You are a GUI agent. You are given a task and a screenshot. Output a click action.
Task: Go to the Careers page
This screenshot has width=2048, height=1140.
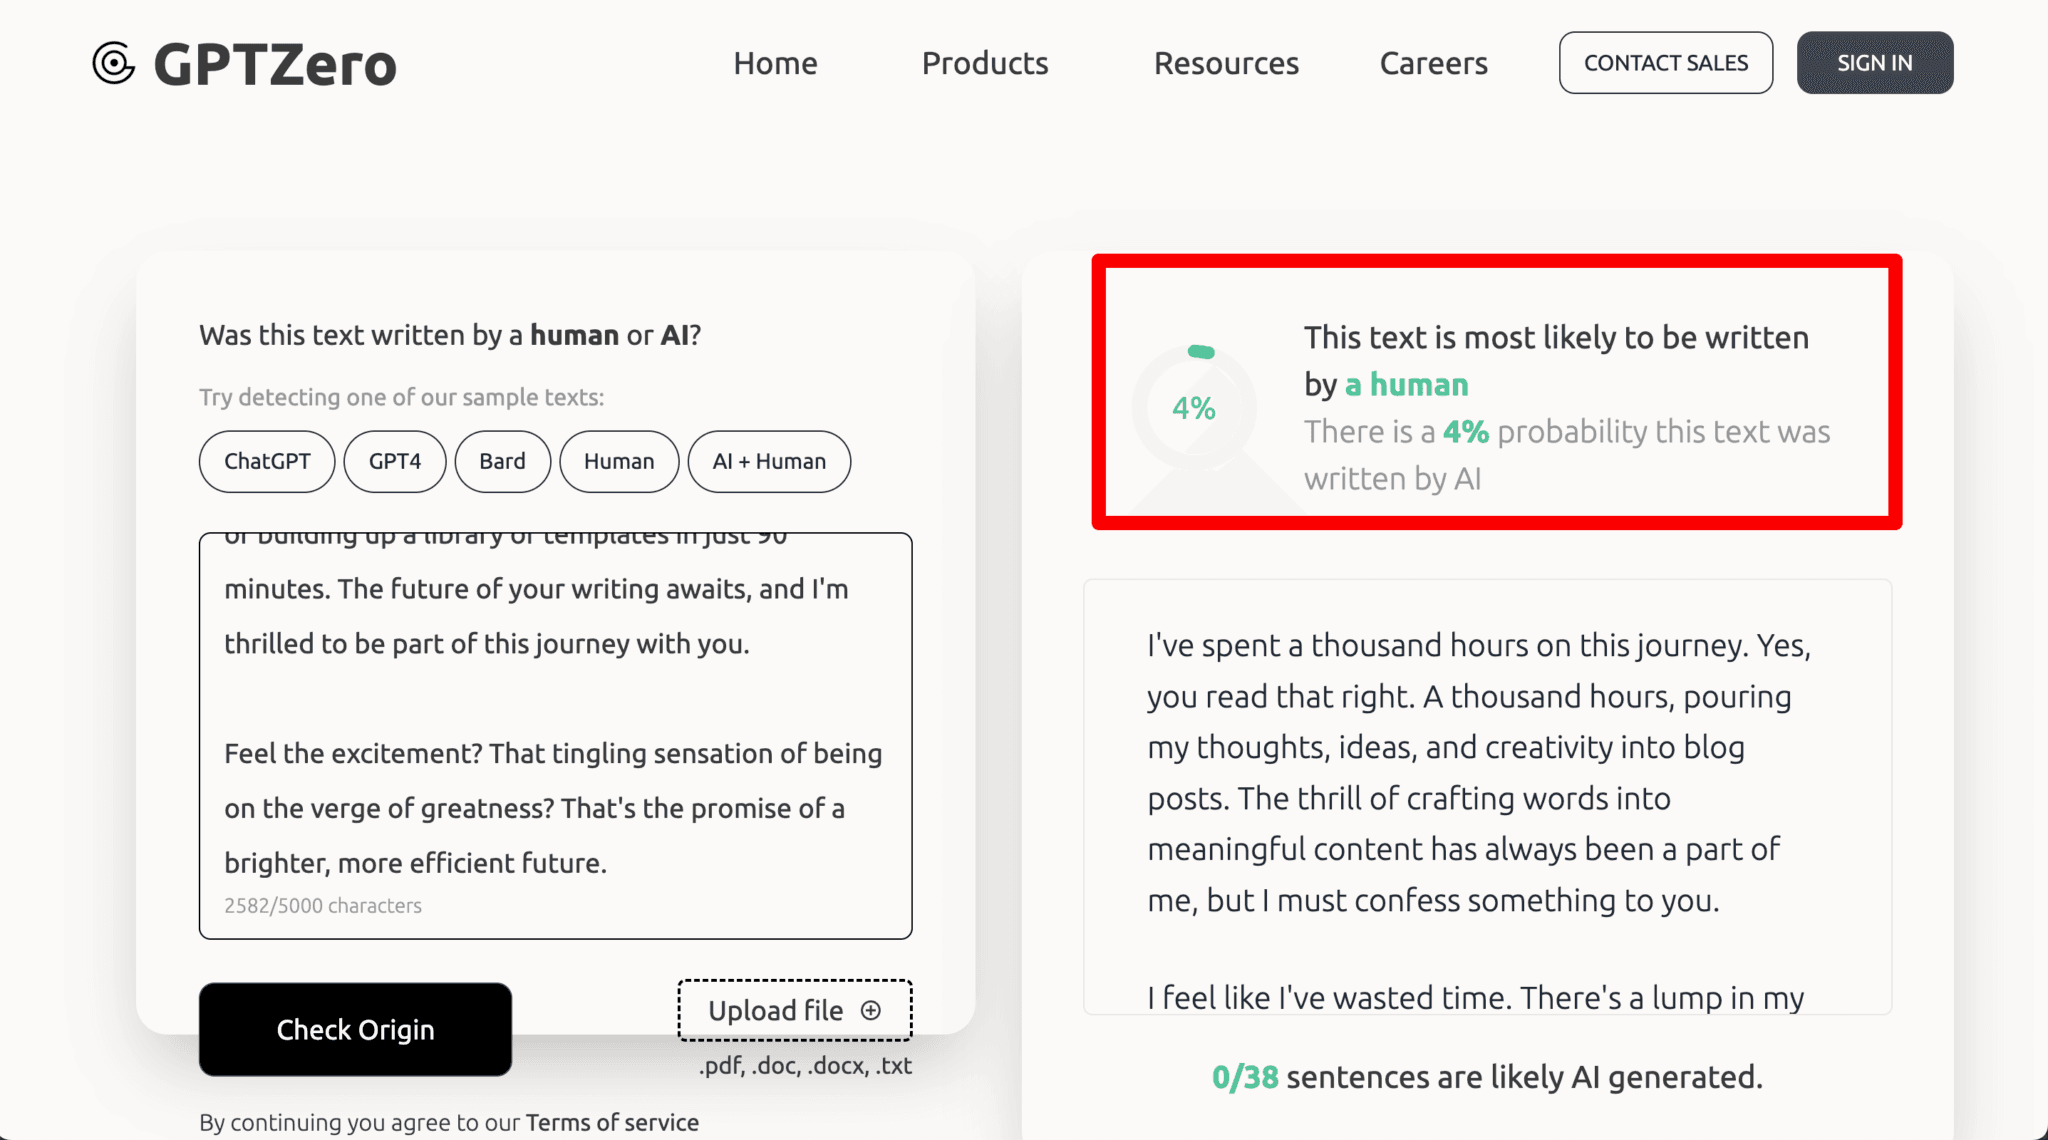(x=1433, y=62)
